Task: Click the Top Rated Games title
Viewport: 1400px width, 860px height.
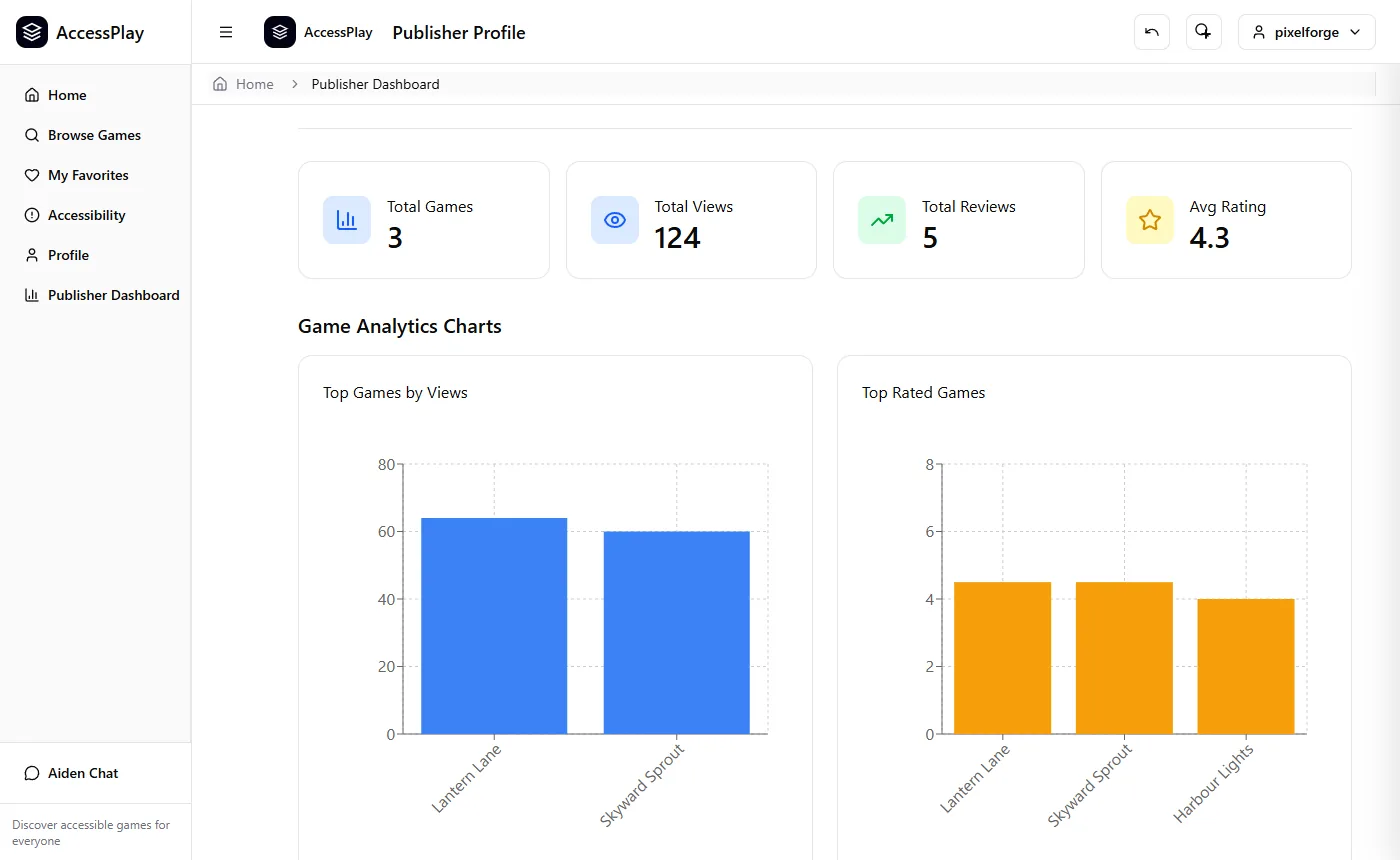Action: (x=923, y=393)
